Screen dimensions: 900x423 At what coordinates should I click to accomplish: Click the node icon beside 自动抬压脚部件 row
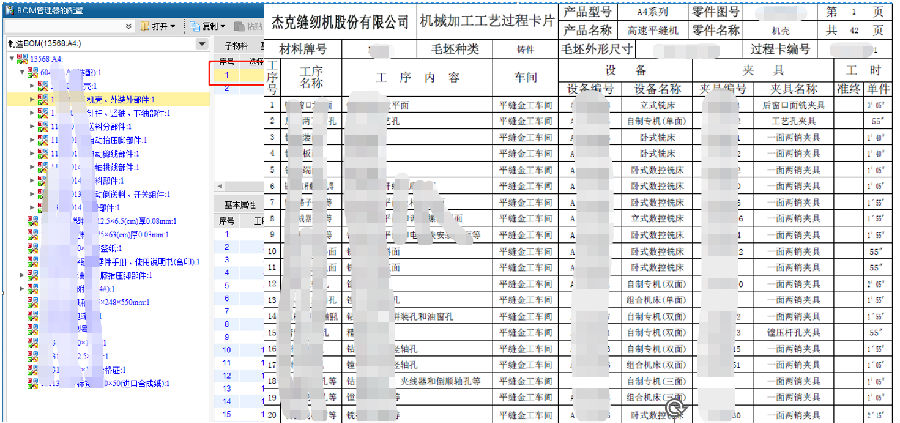coord(44,140)
